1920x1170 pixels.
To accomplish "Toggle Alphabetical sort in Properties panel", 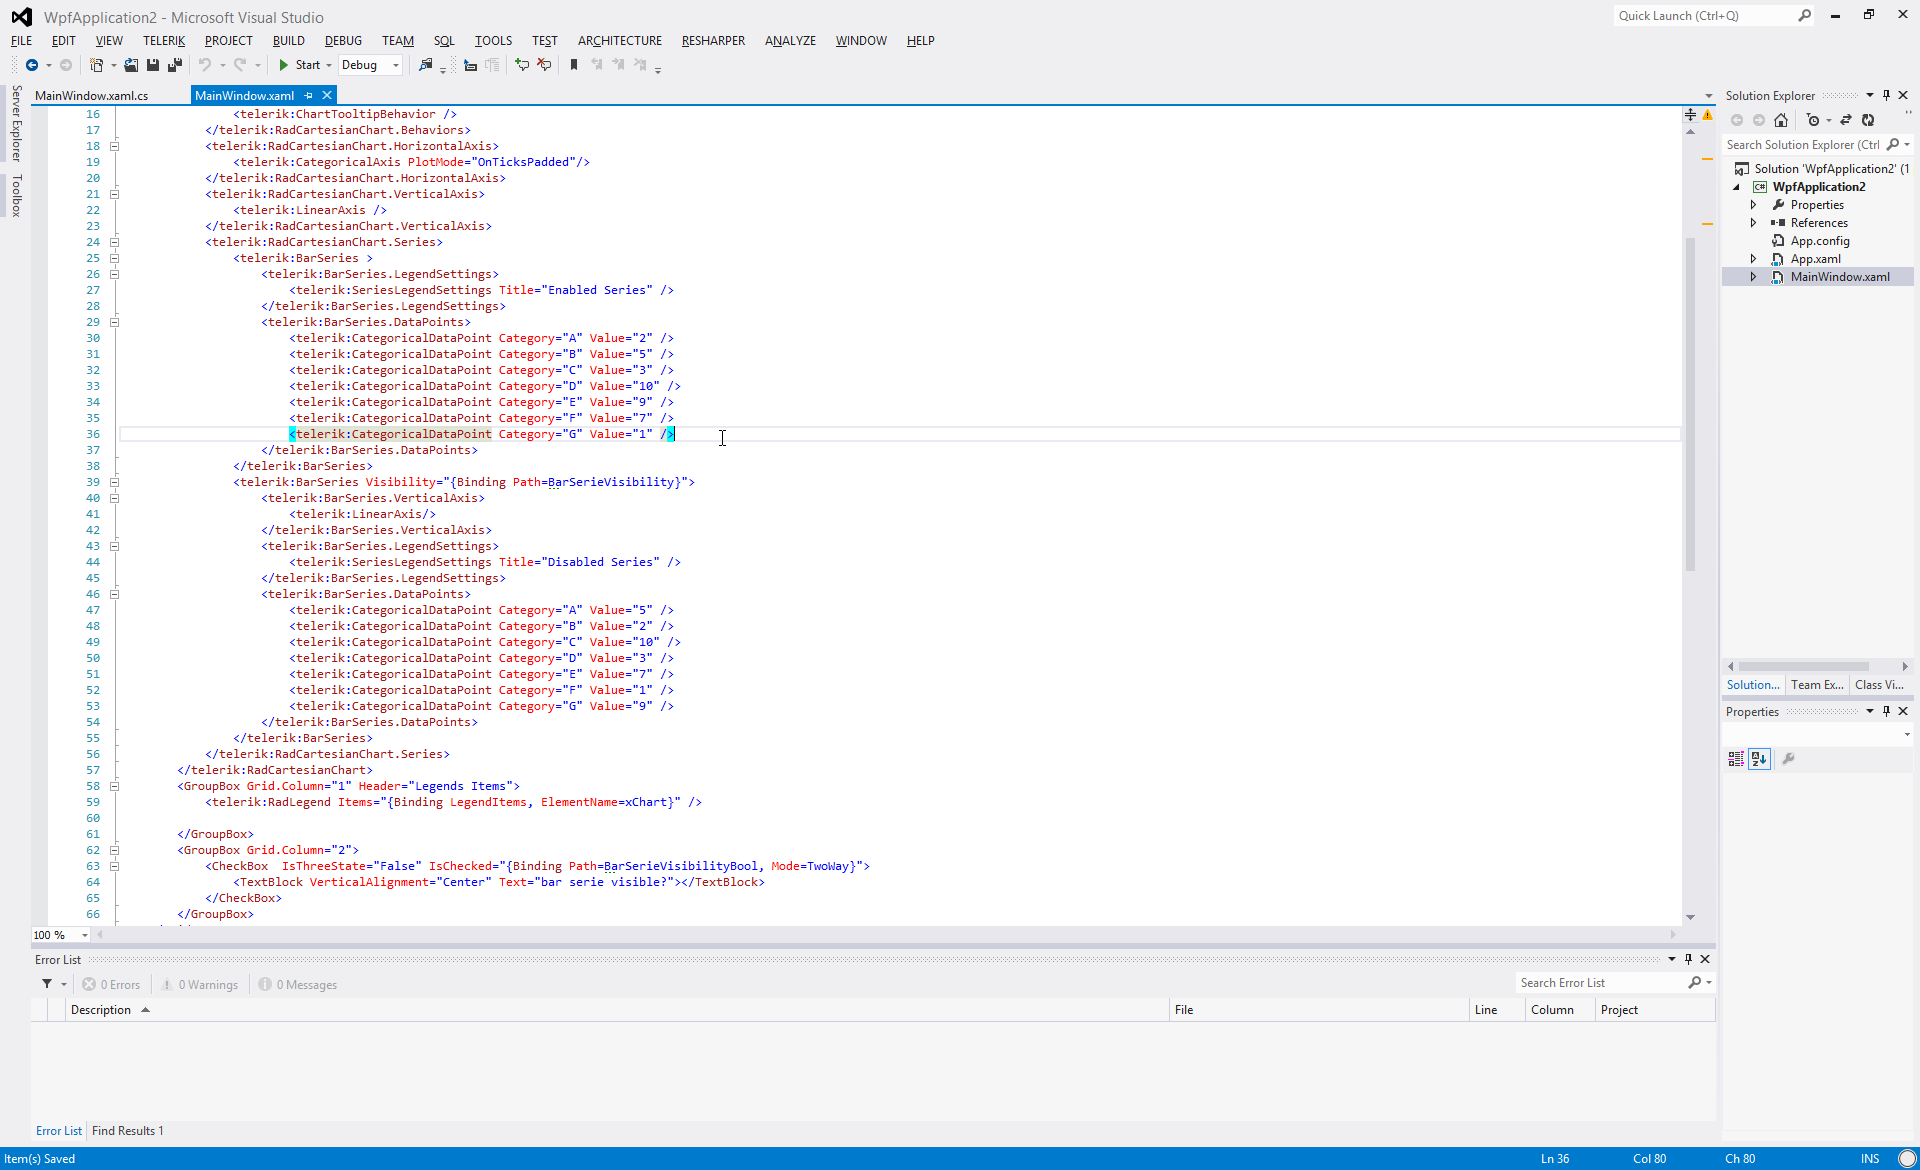I will tap(1759, 759).
